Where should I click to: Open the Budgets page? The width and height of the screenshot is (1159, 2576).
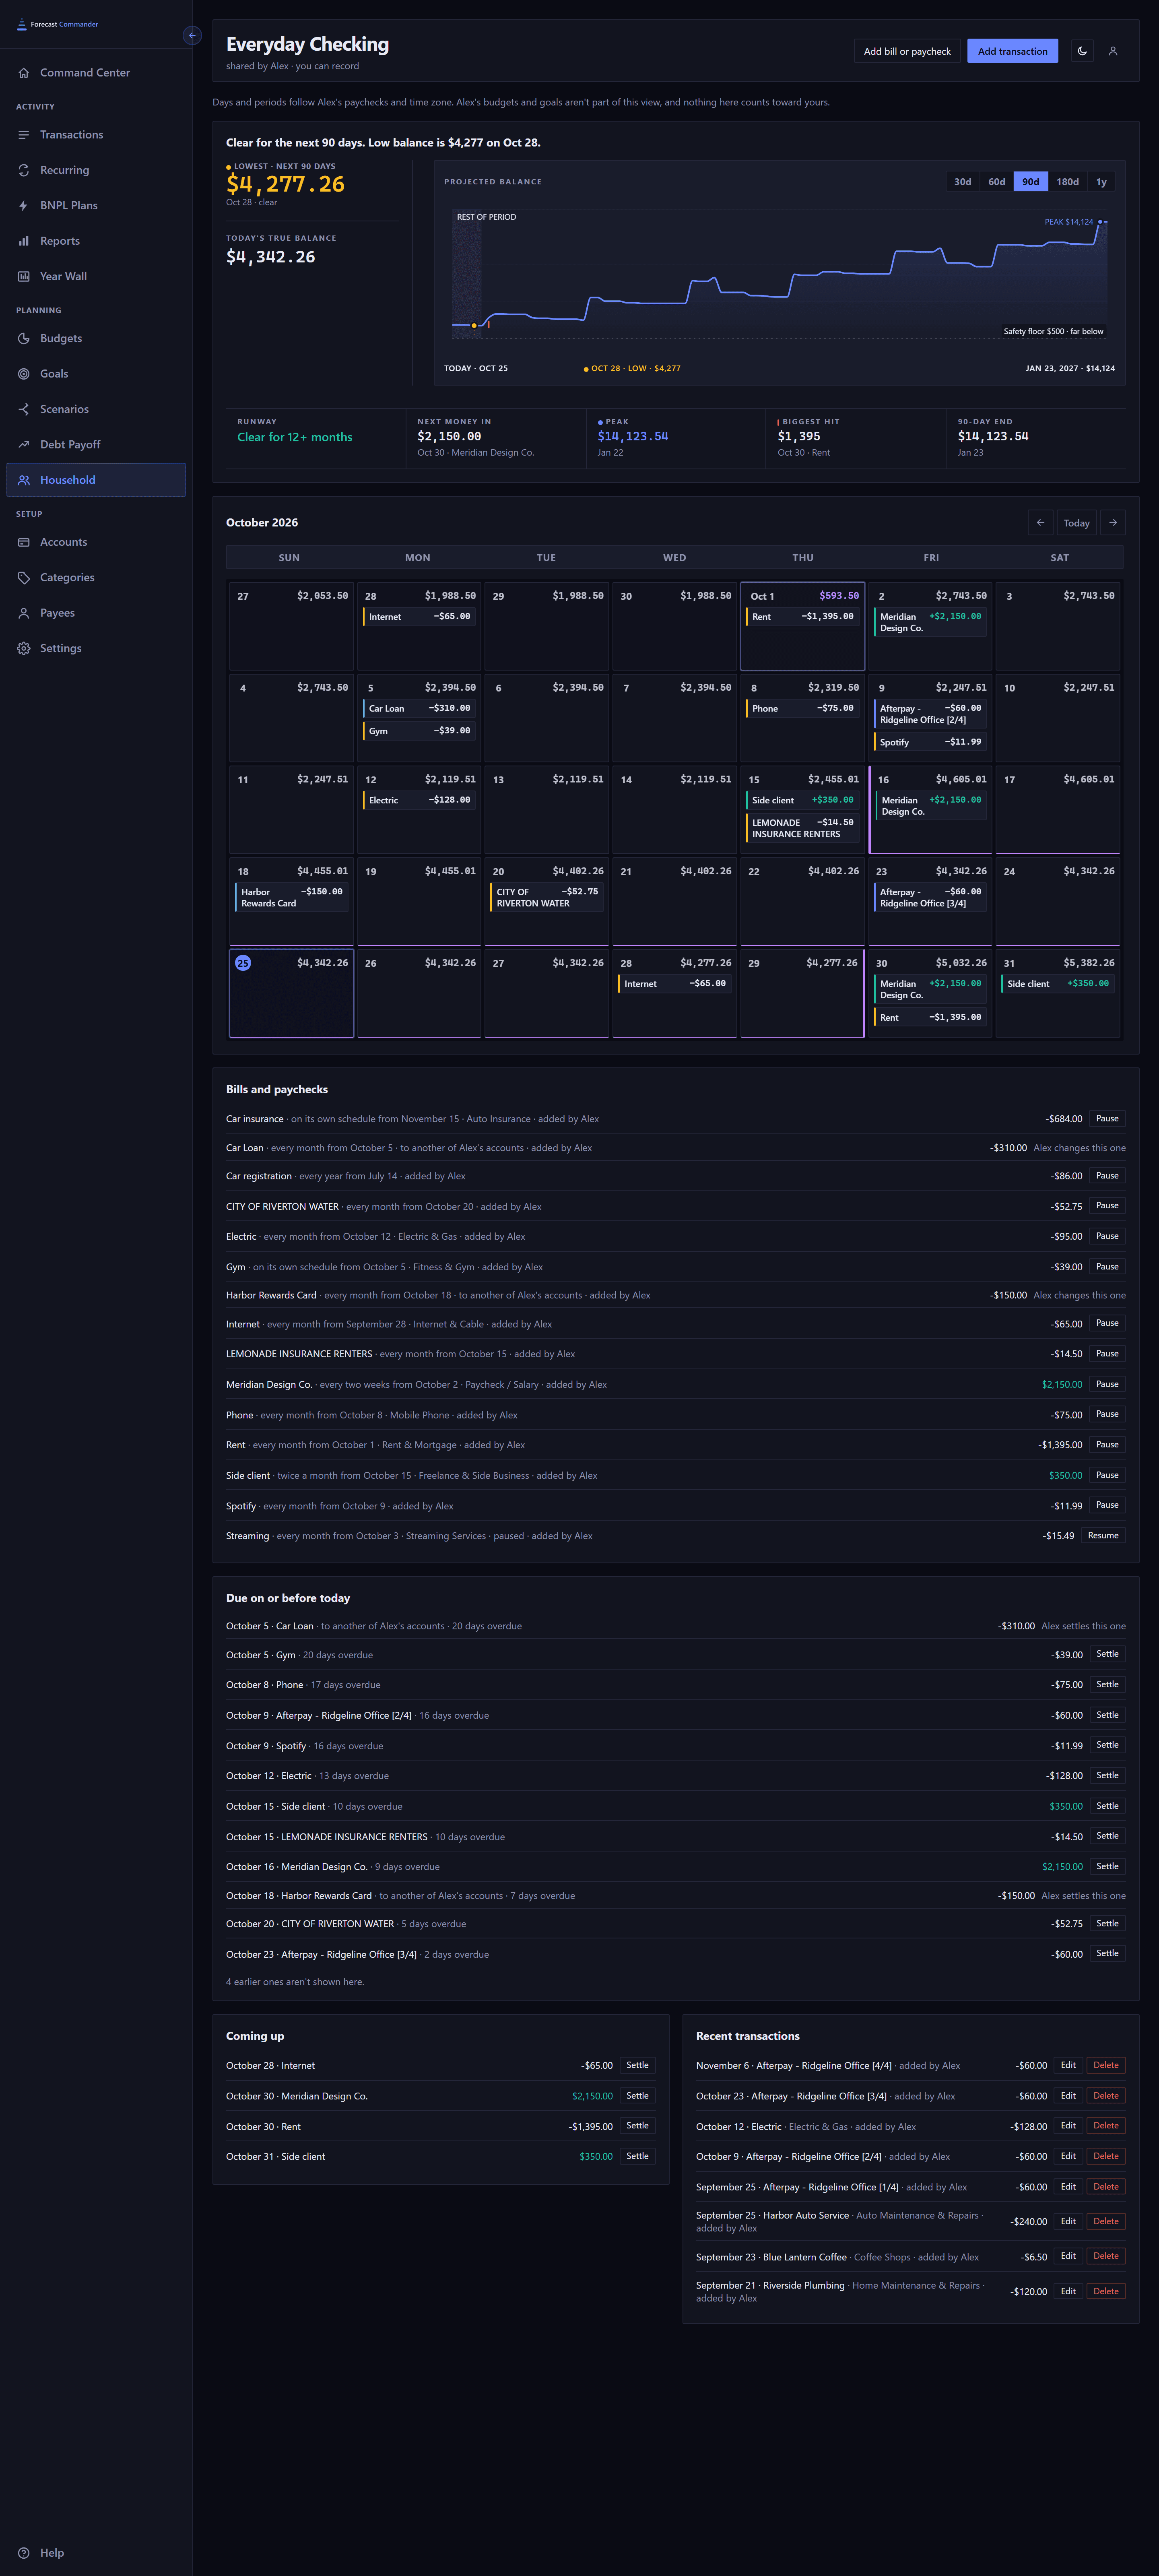click(96, 338)
